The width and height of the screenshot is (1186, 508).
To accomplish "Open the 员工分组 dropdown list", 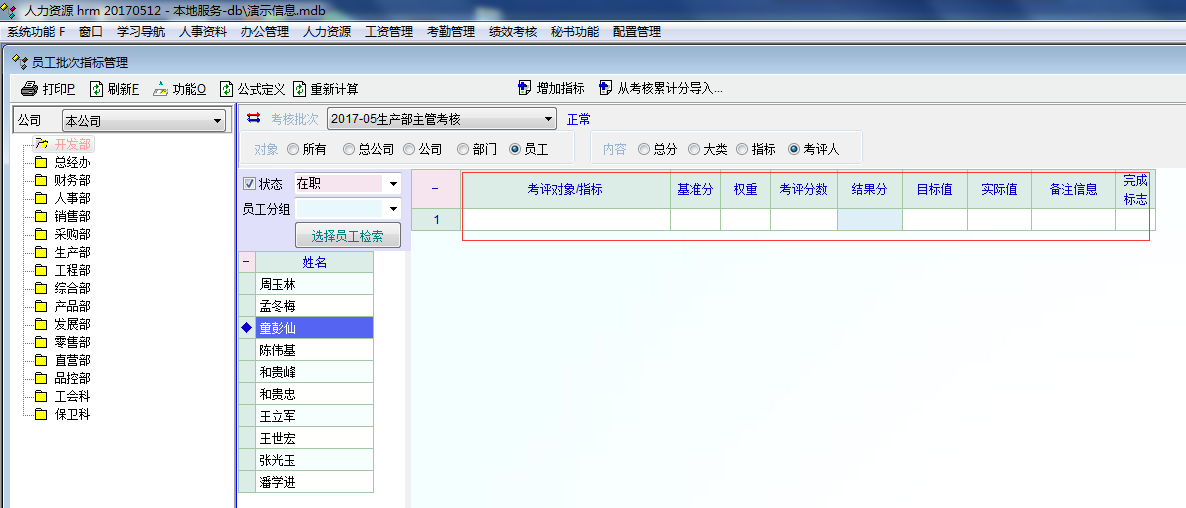I will [393, 209].
